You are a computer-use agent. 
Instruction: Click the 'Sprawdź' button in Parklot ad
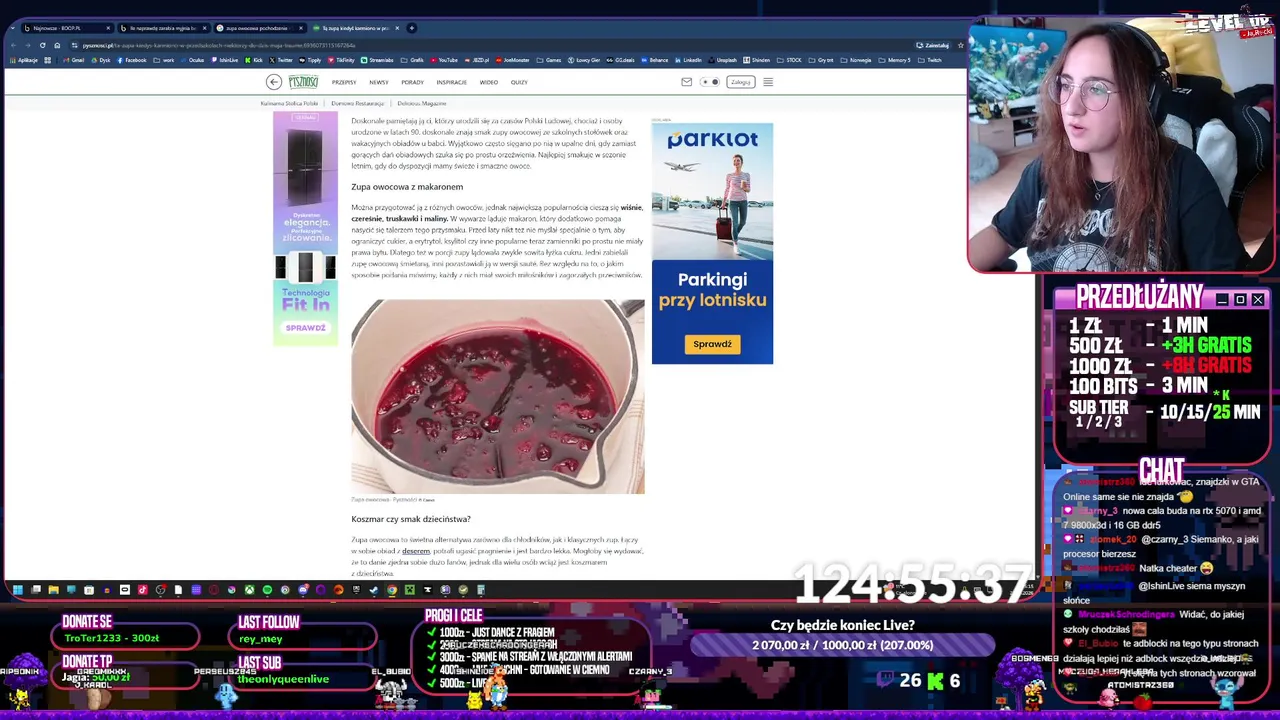pos(712,344)
